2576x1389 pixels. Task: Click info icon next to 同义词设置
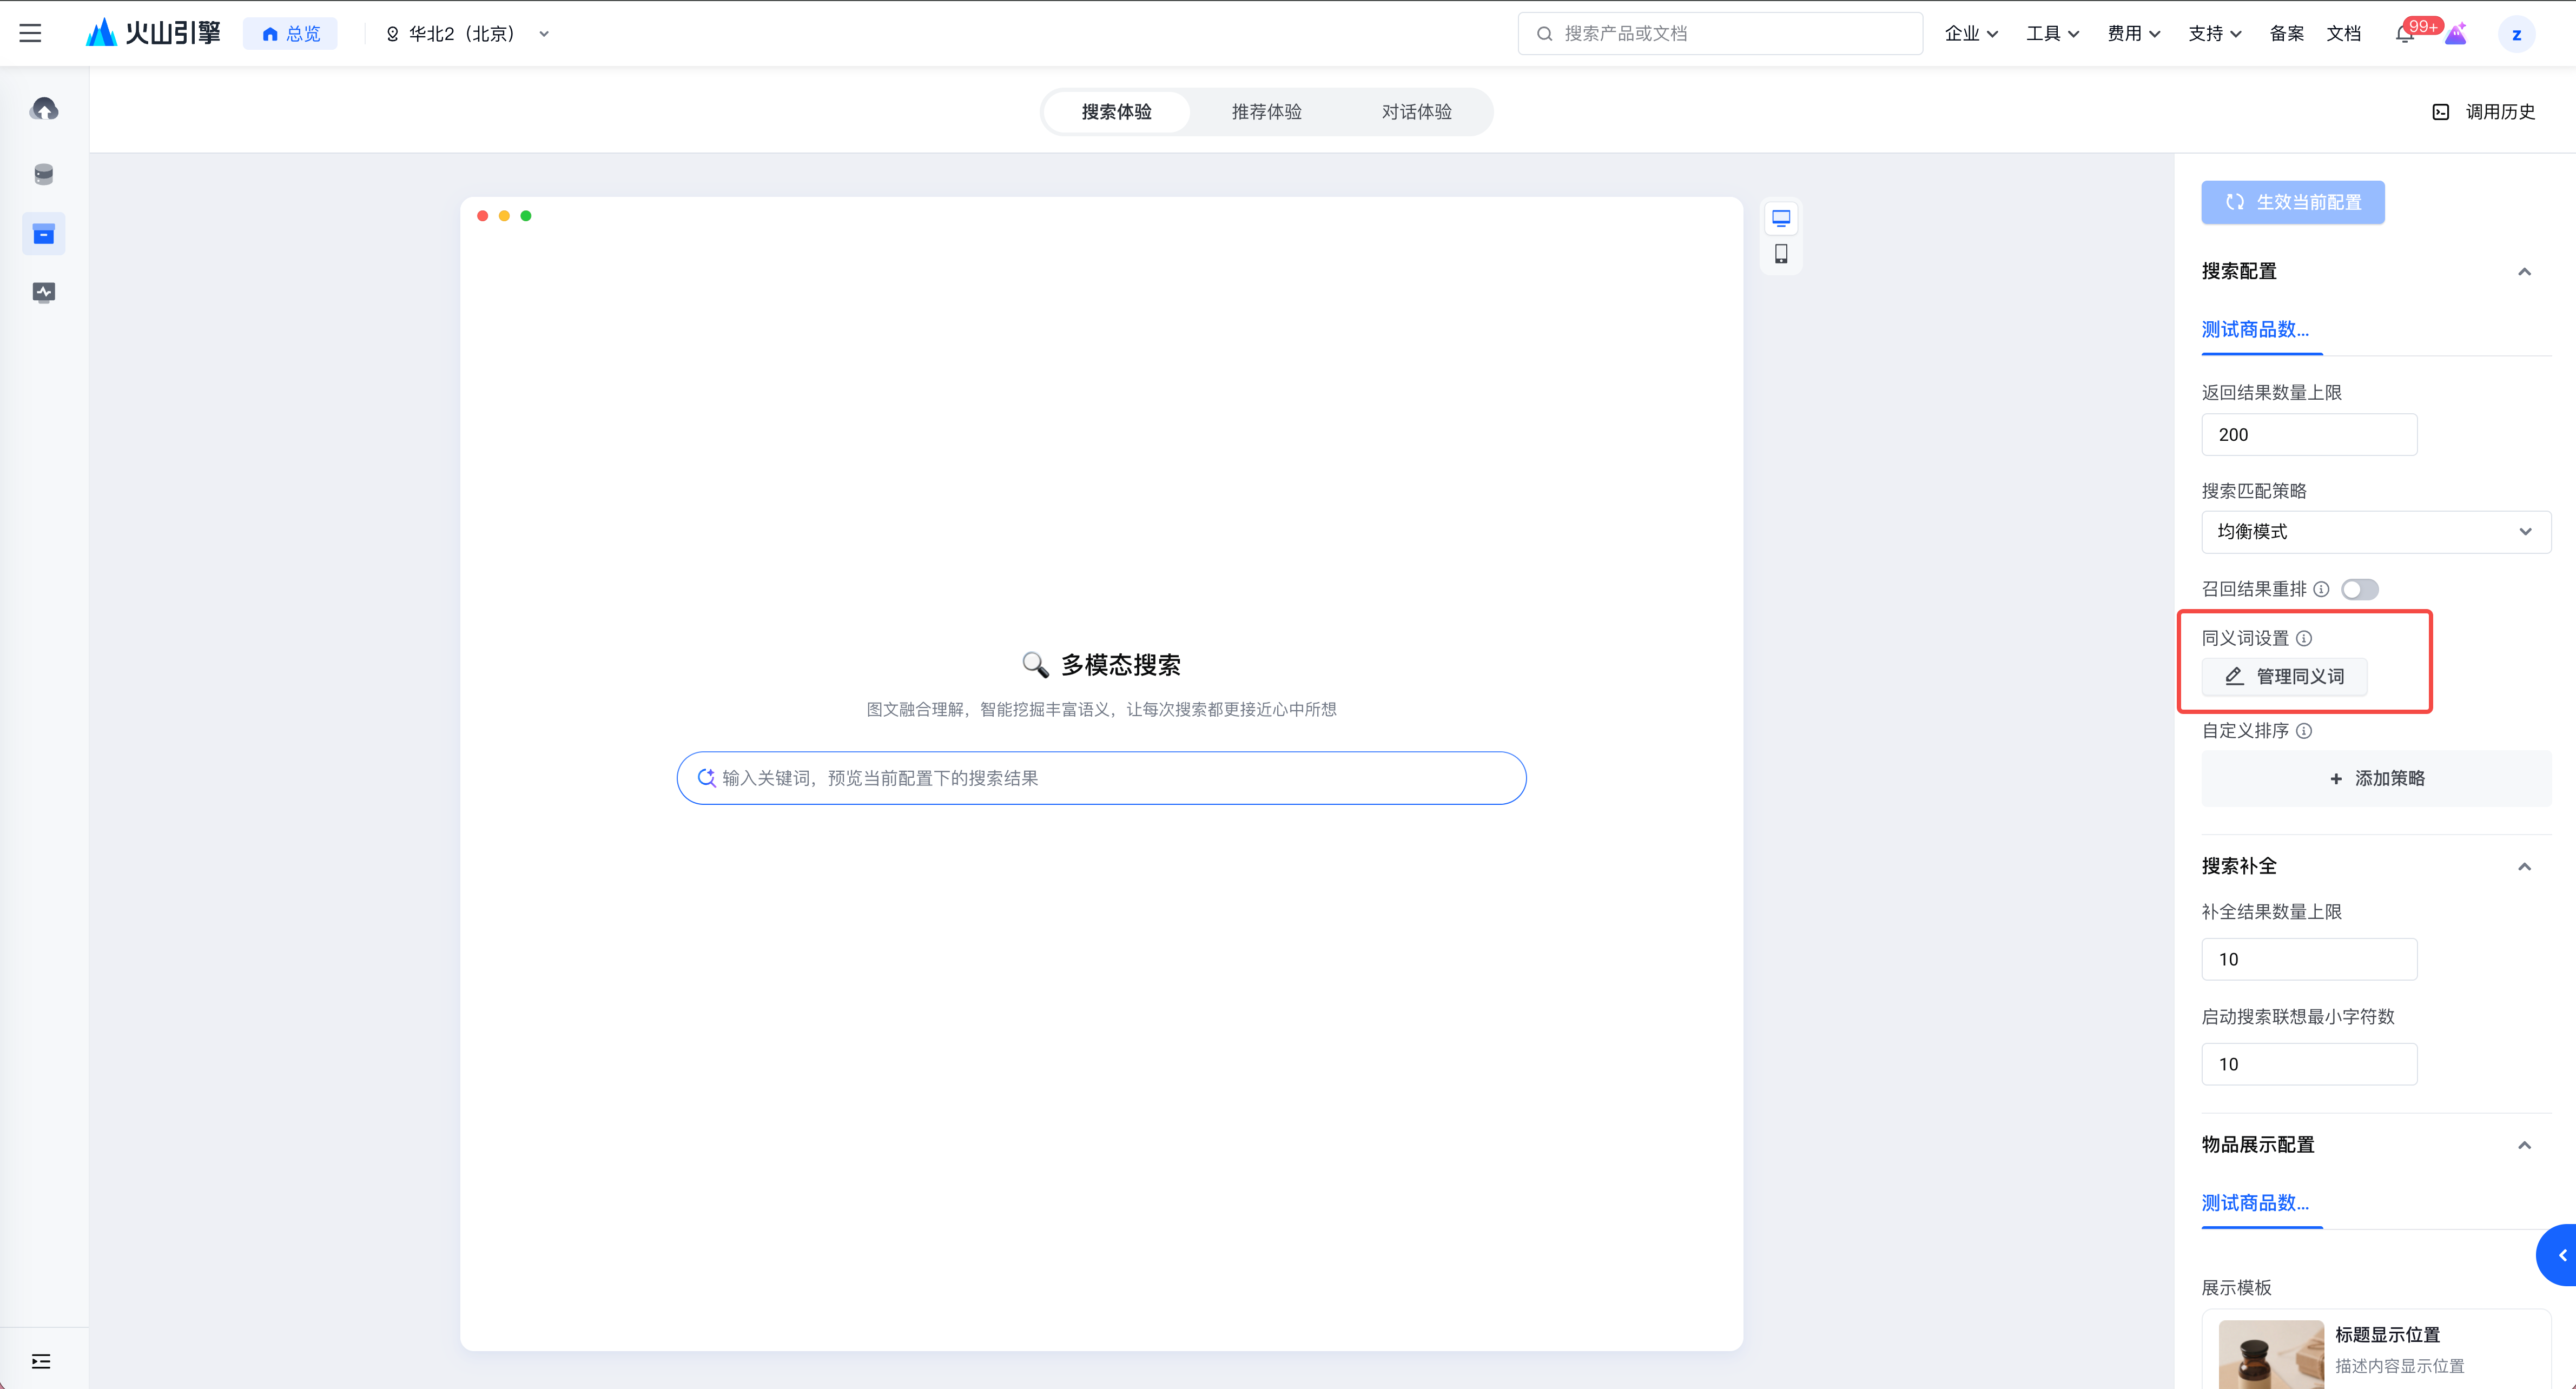pos(2304,638)
